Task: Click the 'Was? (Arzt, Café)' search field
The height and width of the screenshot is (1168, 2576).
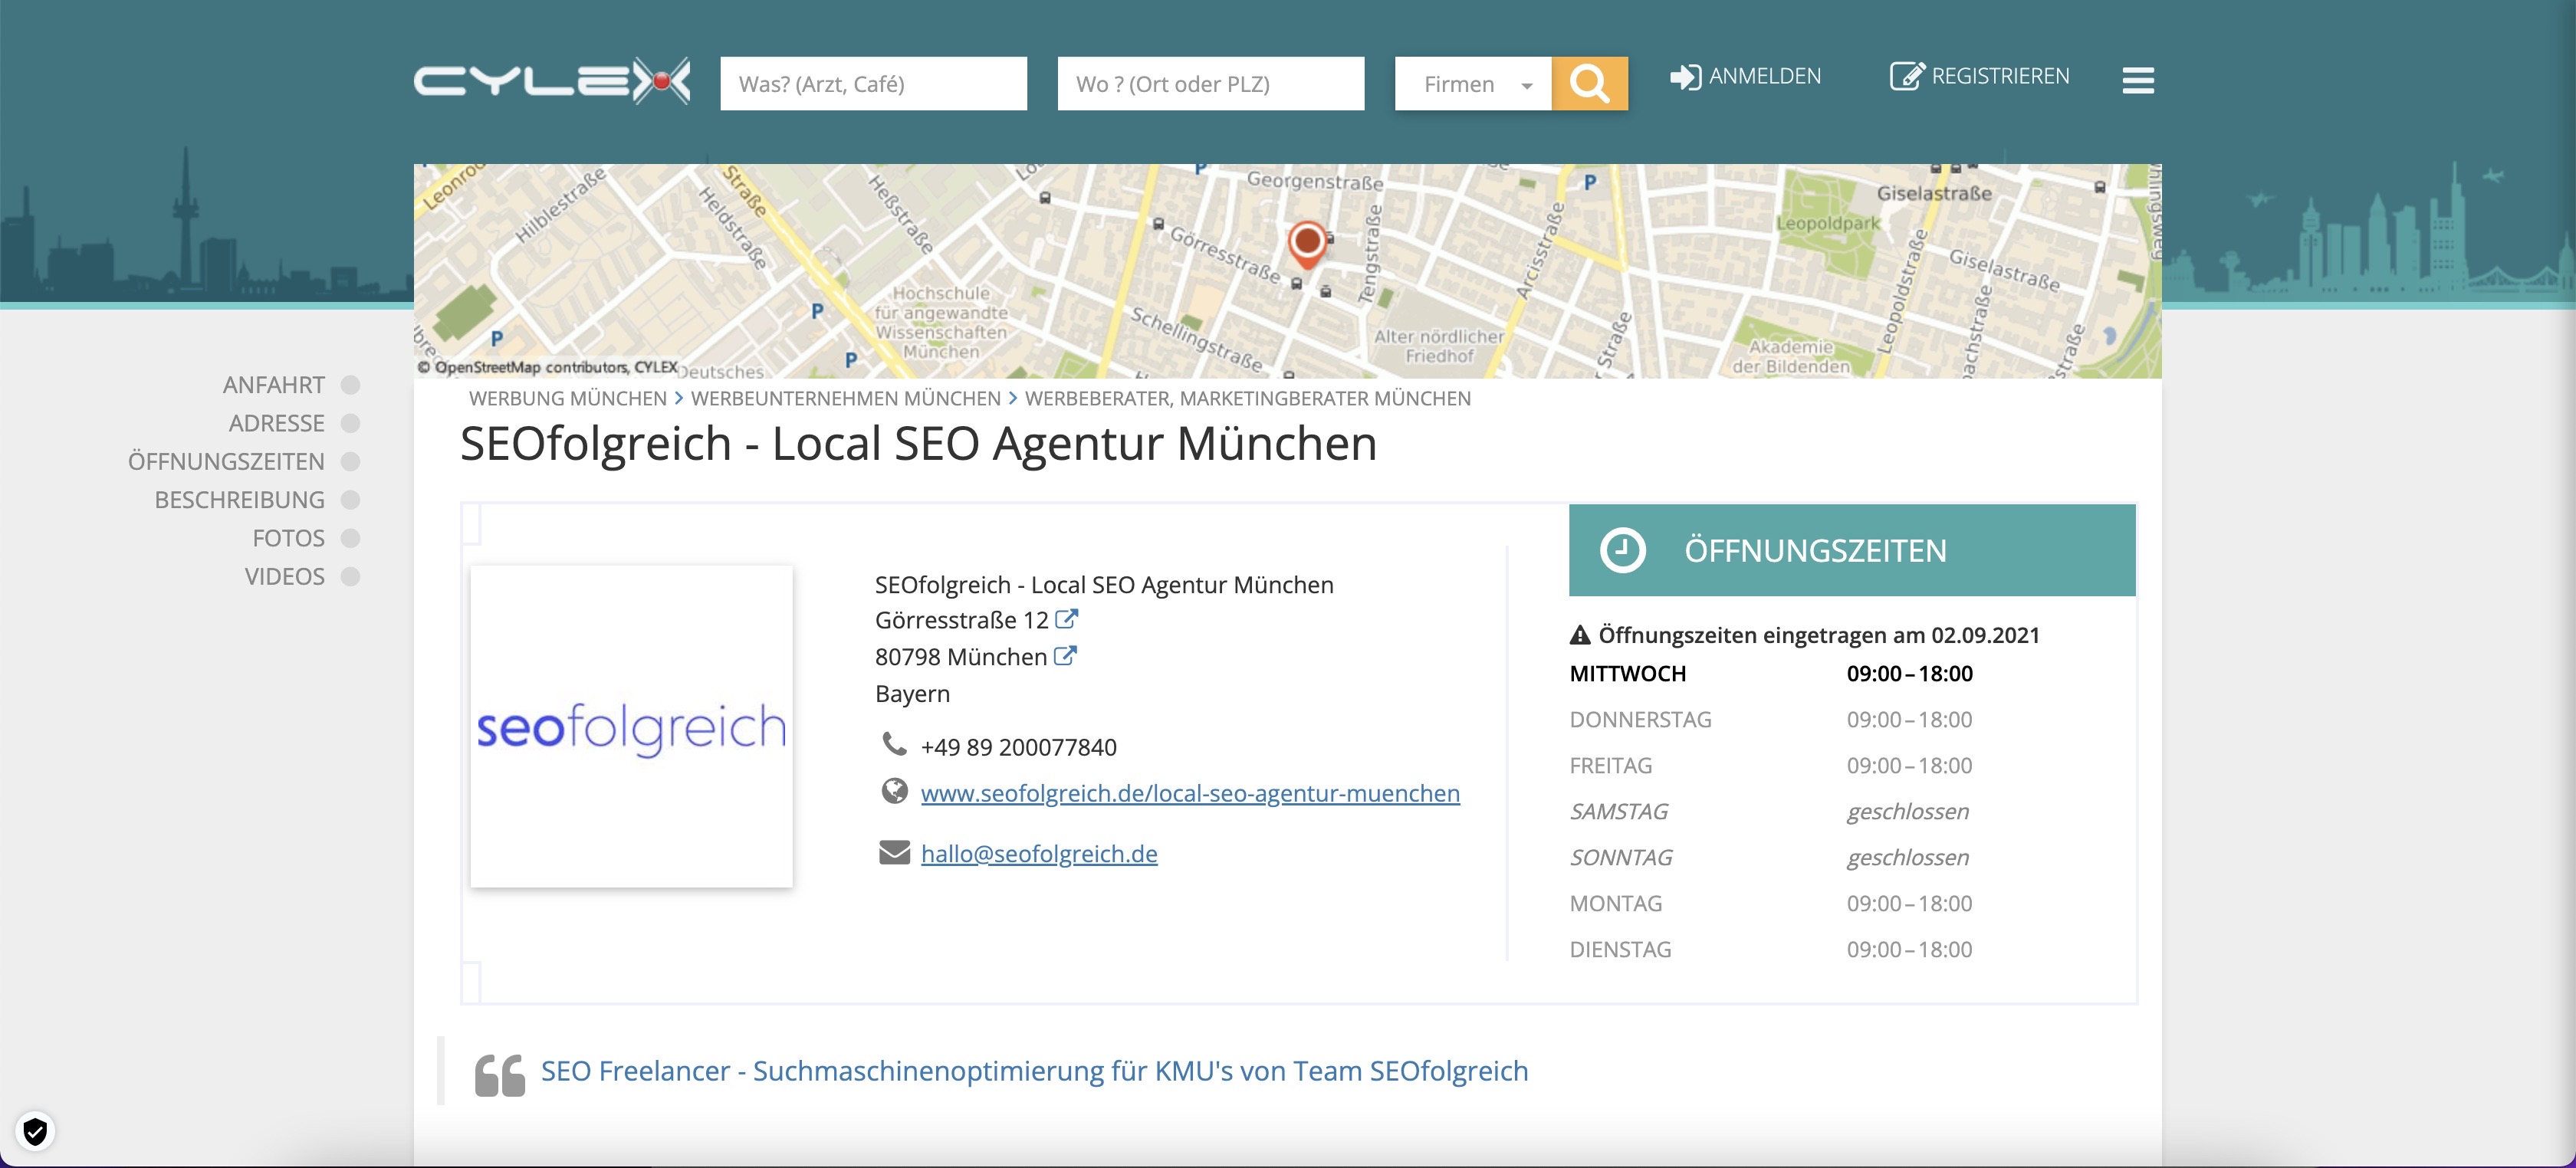Action: [873, 83]
